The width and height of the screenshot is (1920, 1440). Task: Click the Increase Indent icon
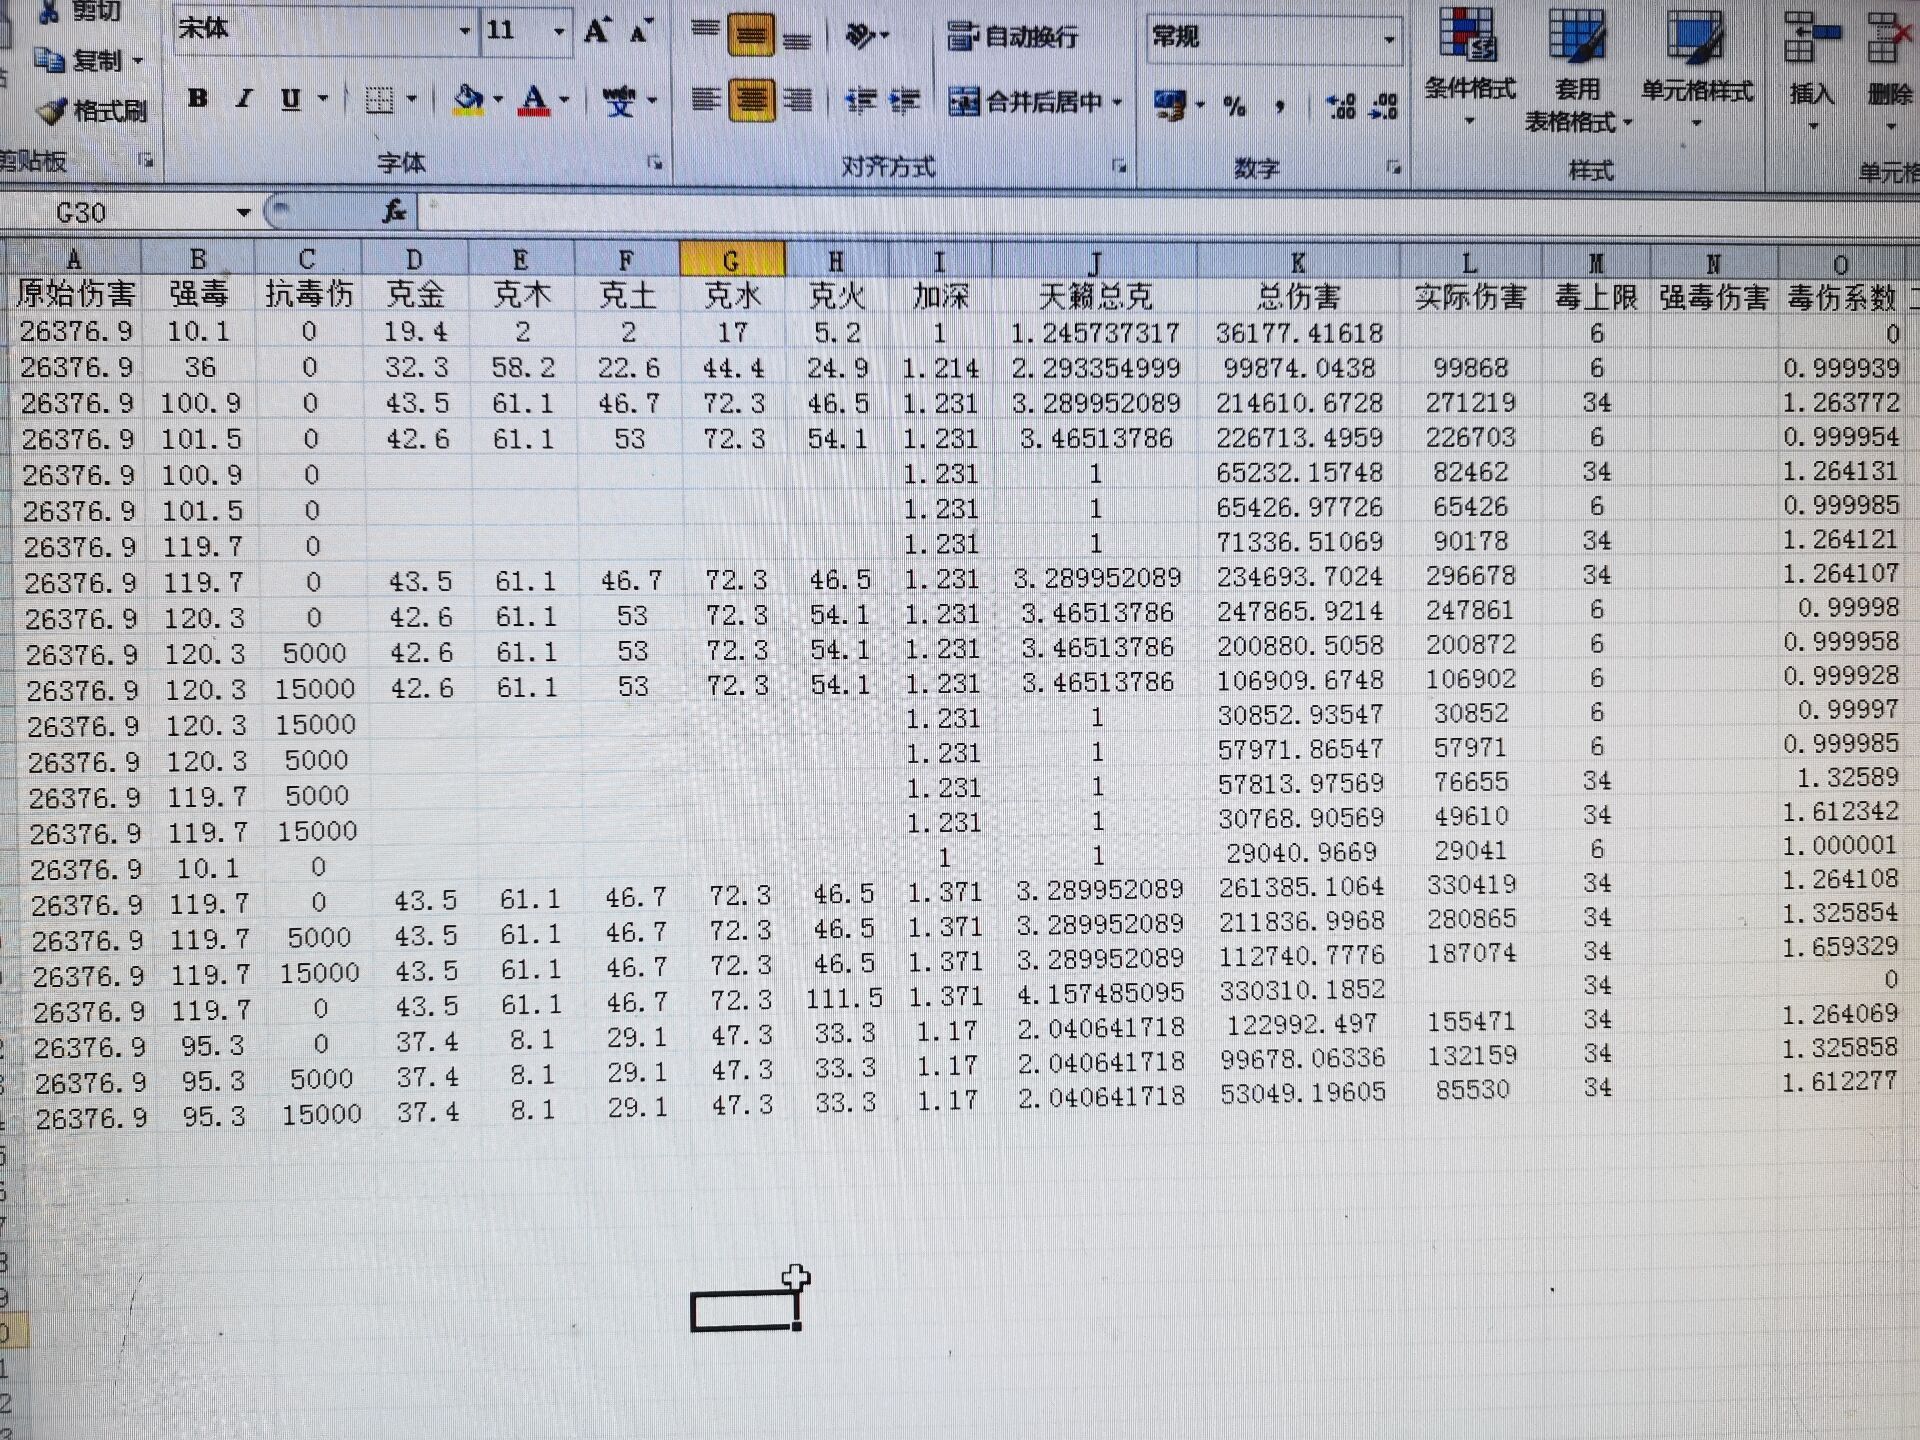(905, 101)
